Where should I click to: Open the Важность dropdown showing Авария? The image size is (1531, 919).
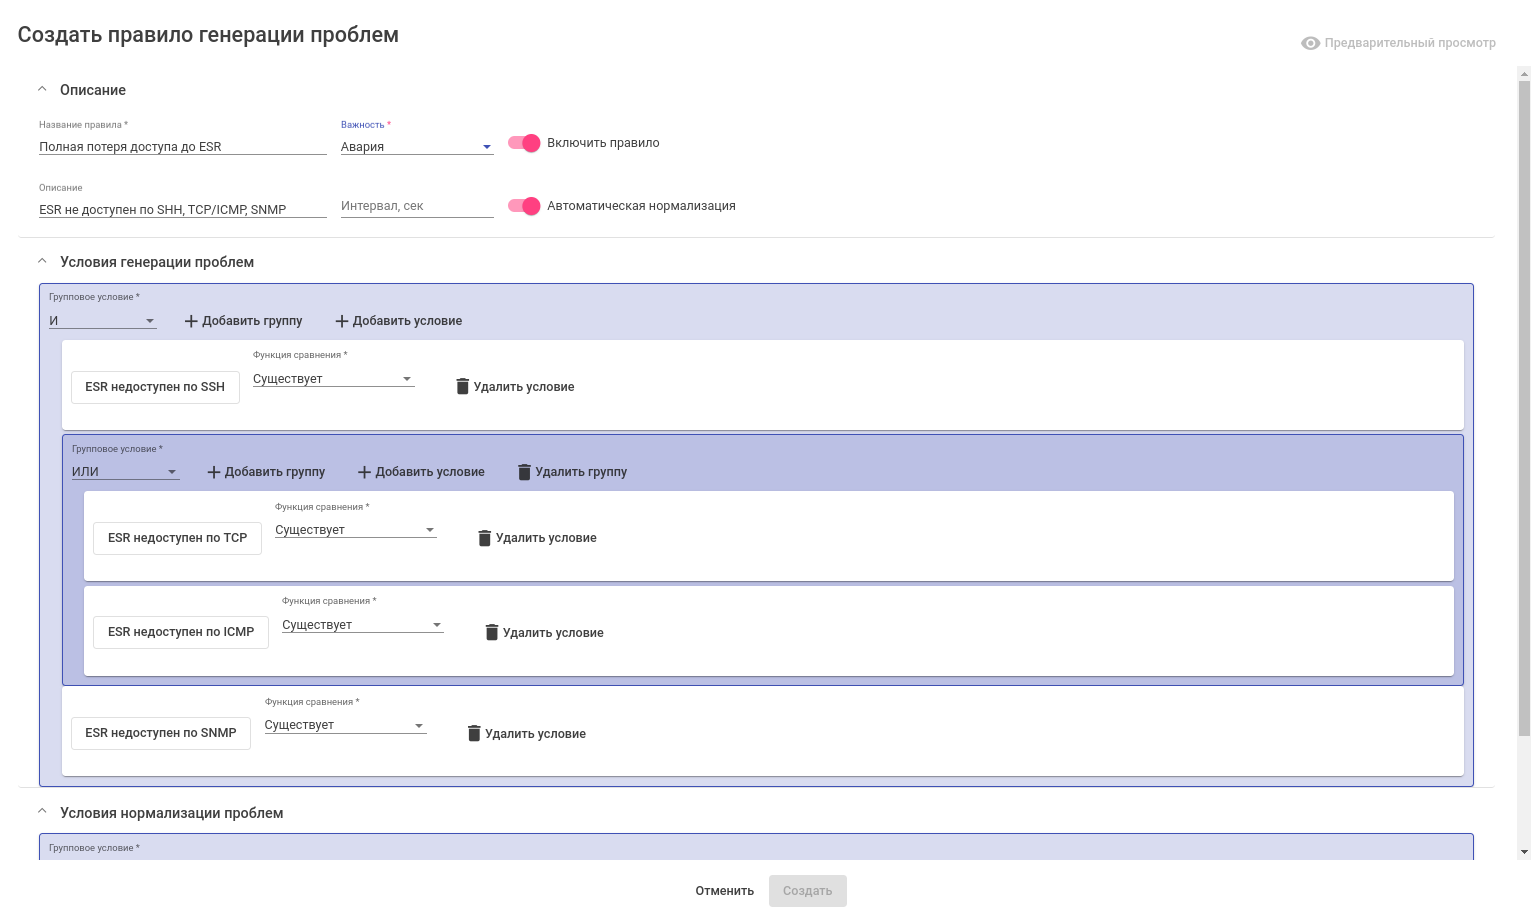coord(416,147)
